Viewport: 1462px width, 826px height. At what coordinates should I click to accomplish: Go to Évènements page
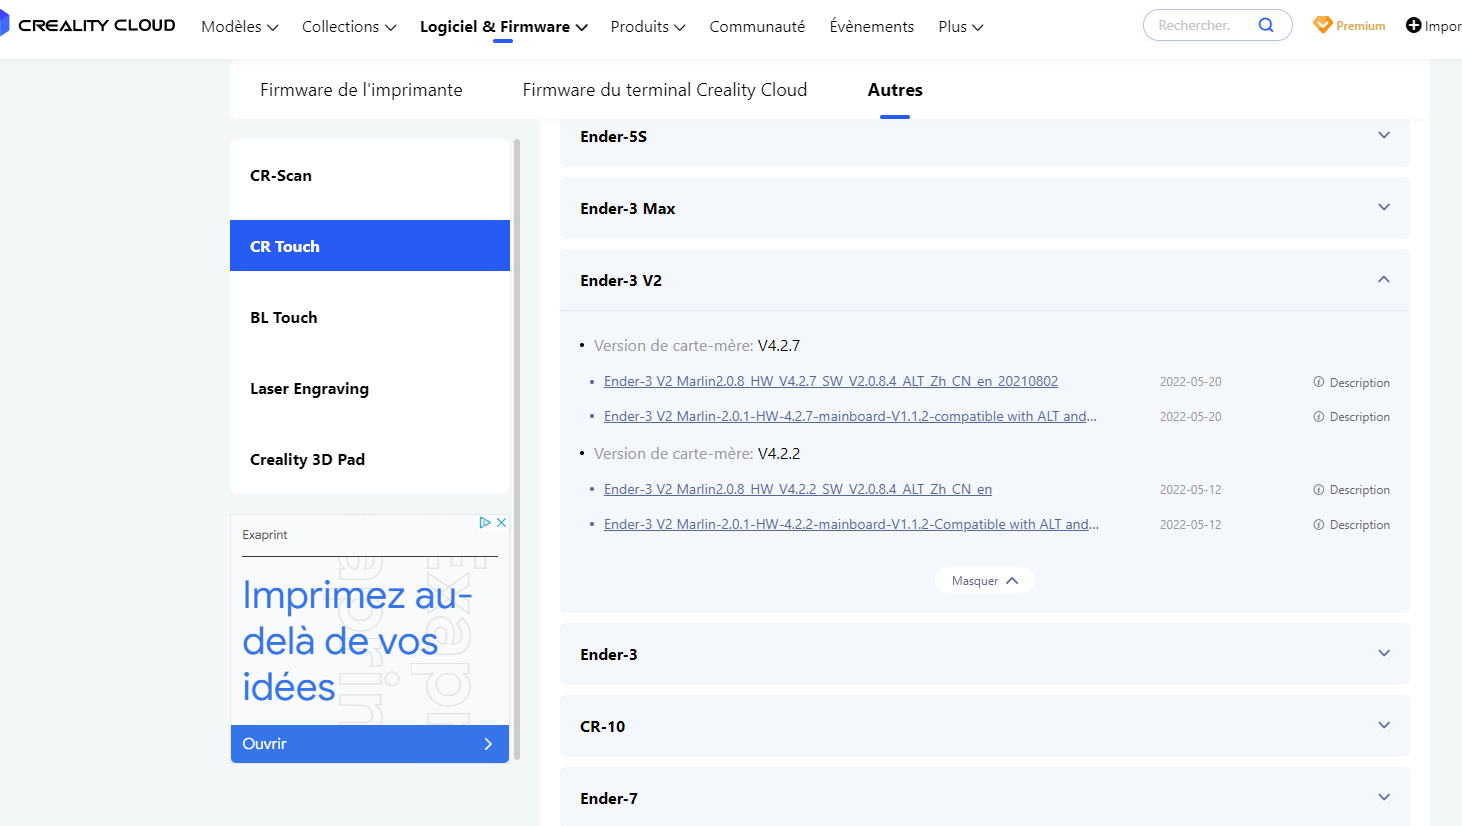point(872,27)
